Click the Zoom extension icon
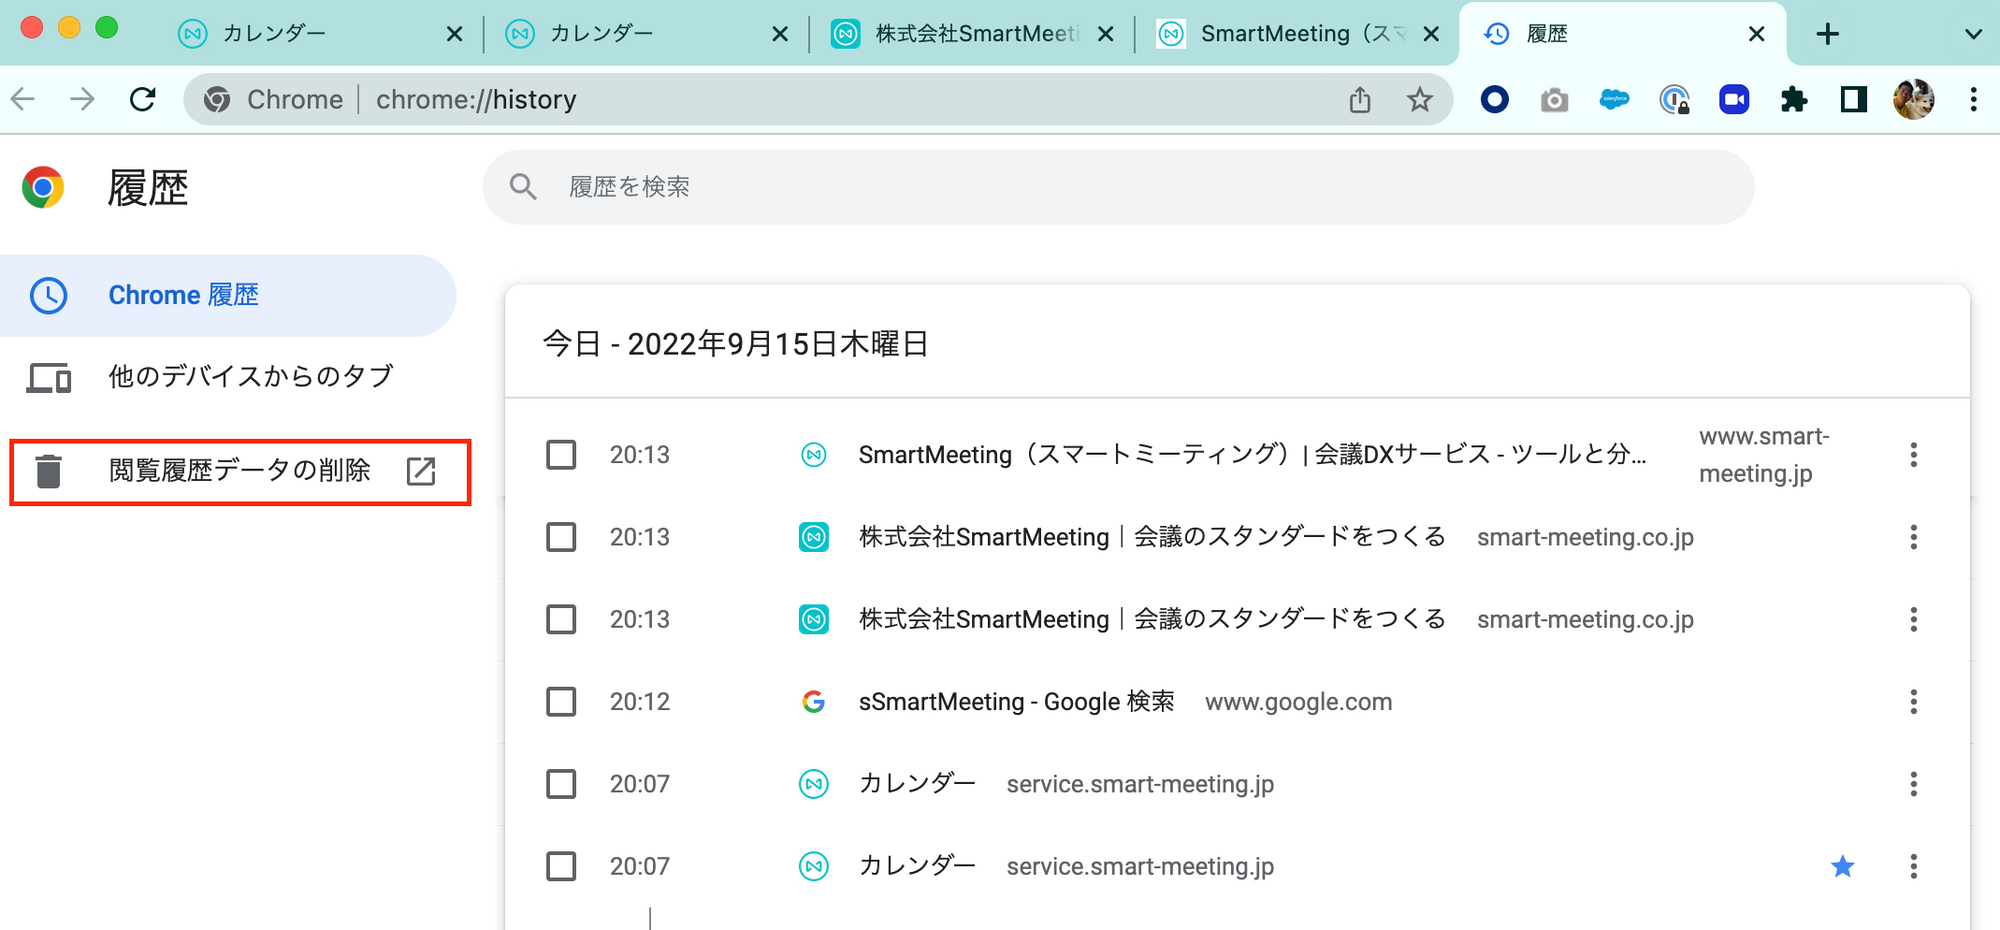Screen dimensions: 2000x930 [x=1734, y=99]
